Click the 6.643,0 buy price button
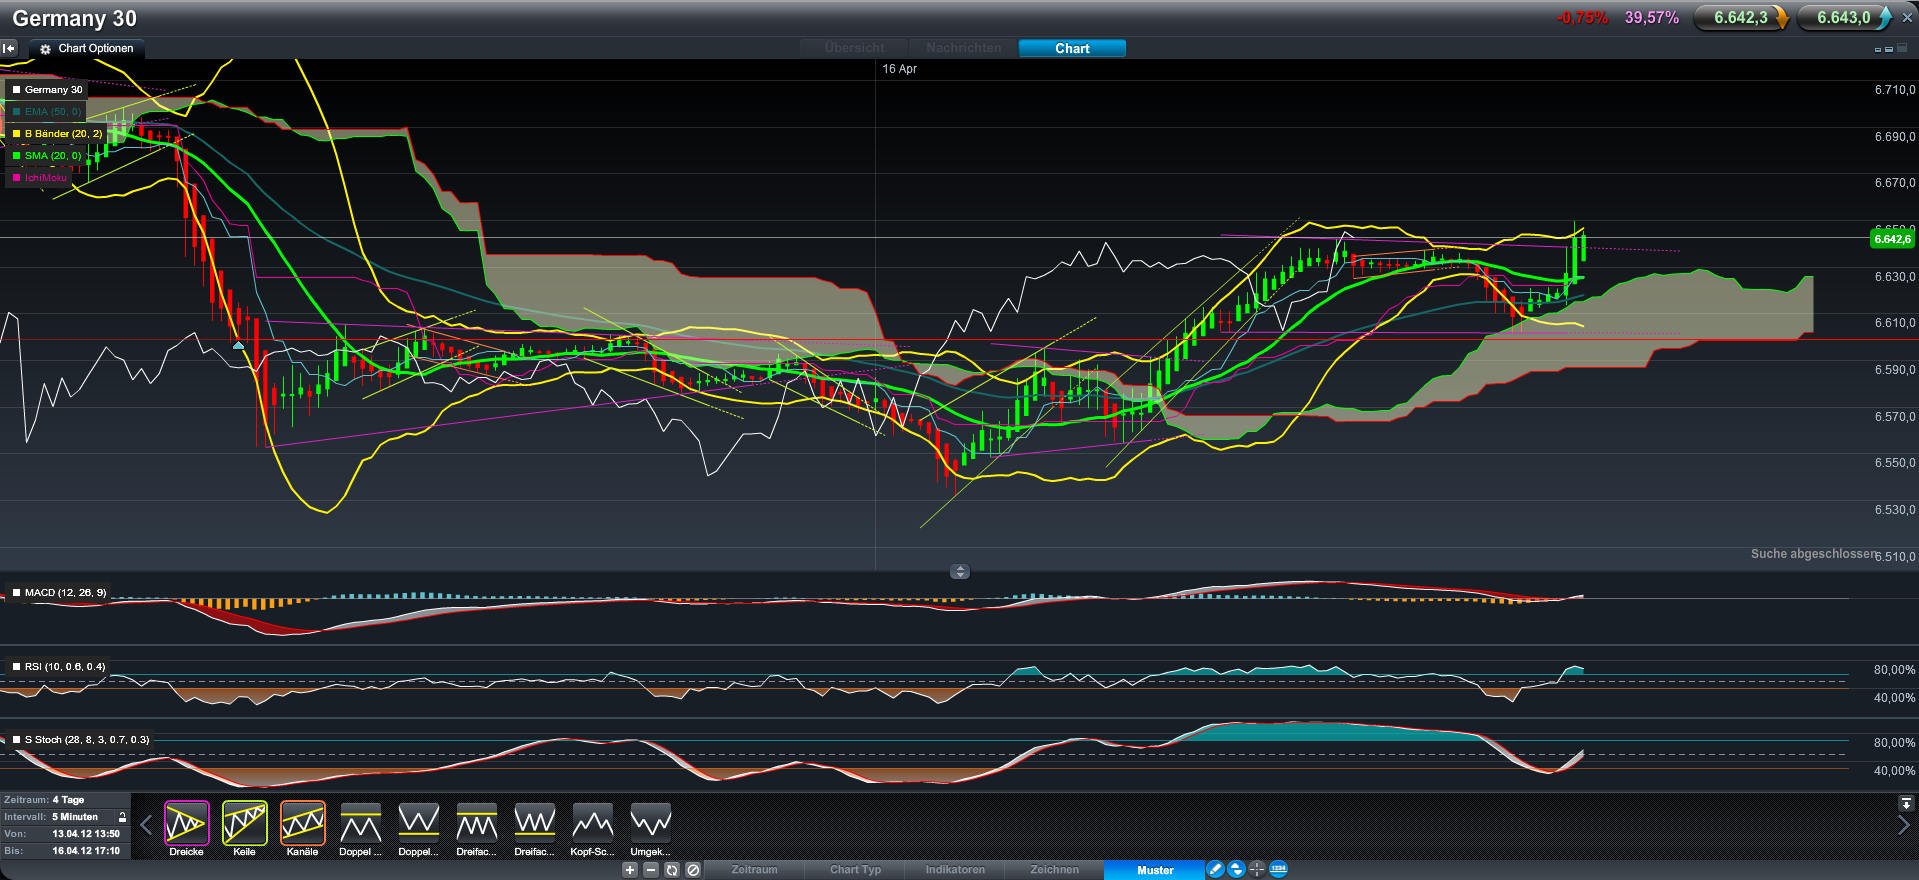1919x880 pixels. [x=1843, y=18]
